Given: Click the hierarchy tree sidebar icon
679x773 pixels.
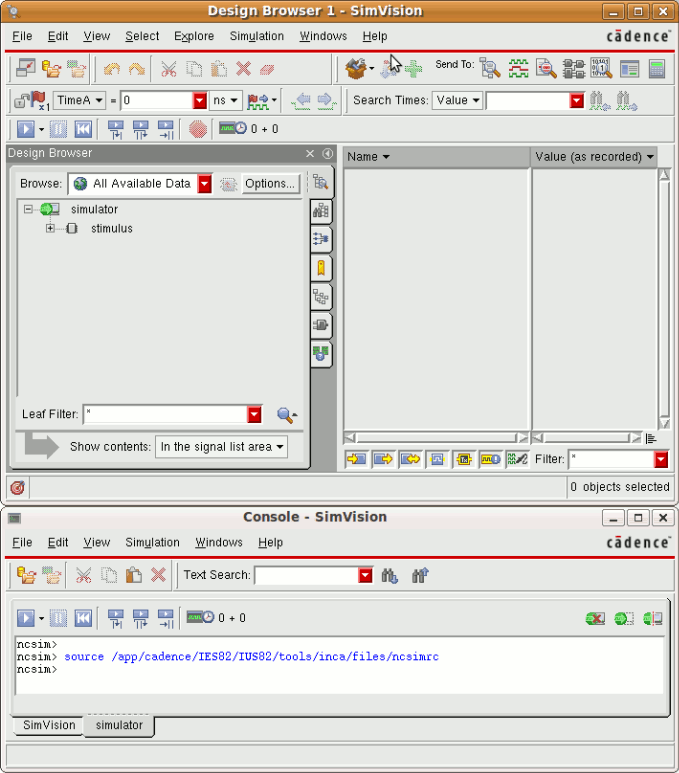Looking at the screenshot, I should point(321,297).
